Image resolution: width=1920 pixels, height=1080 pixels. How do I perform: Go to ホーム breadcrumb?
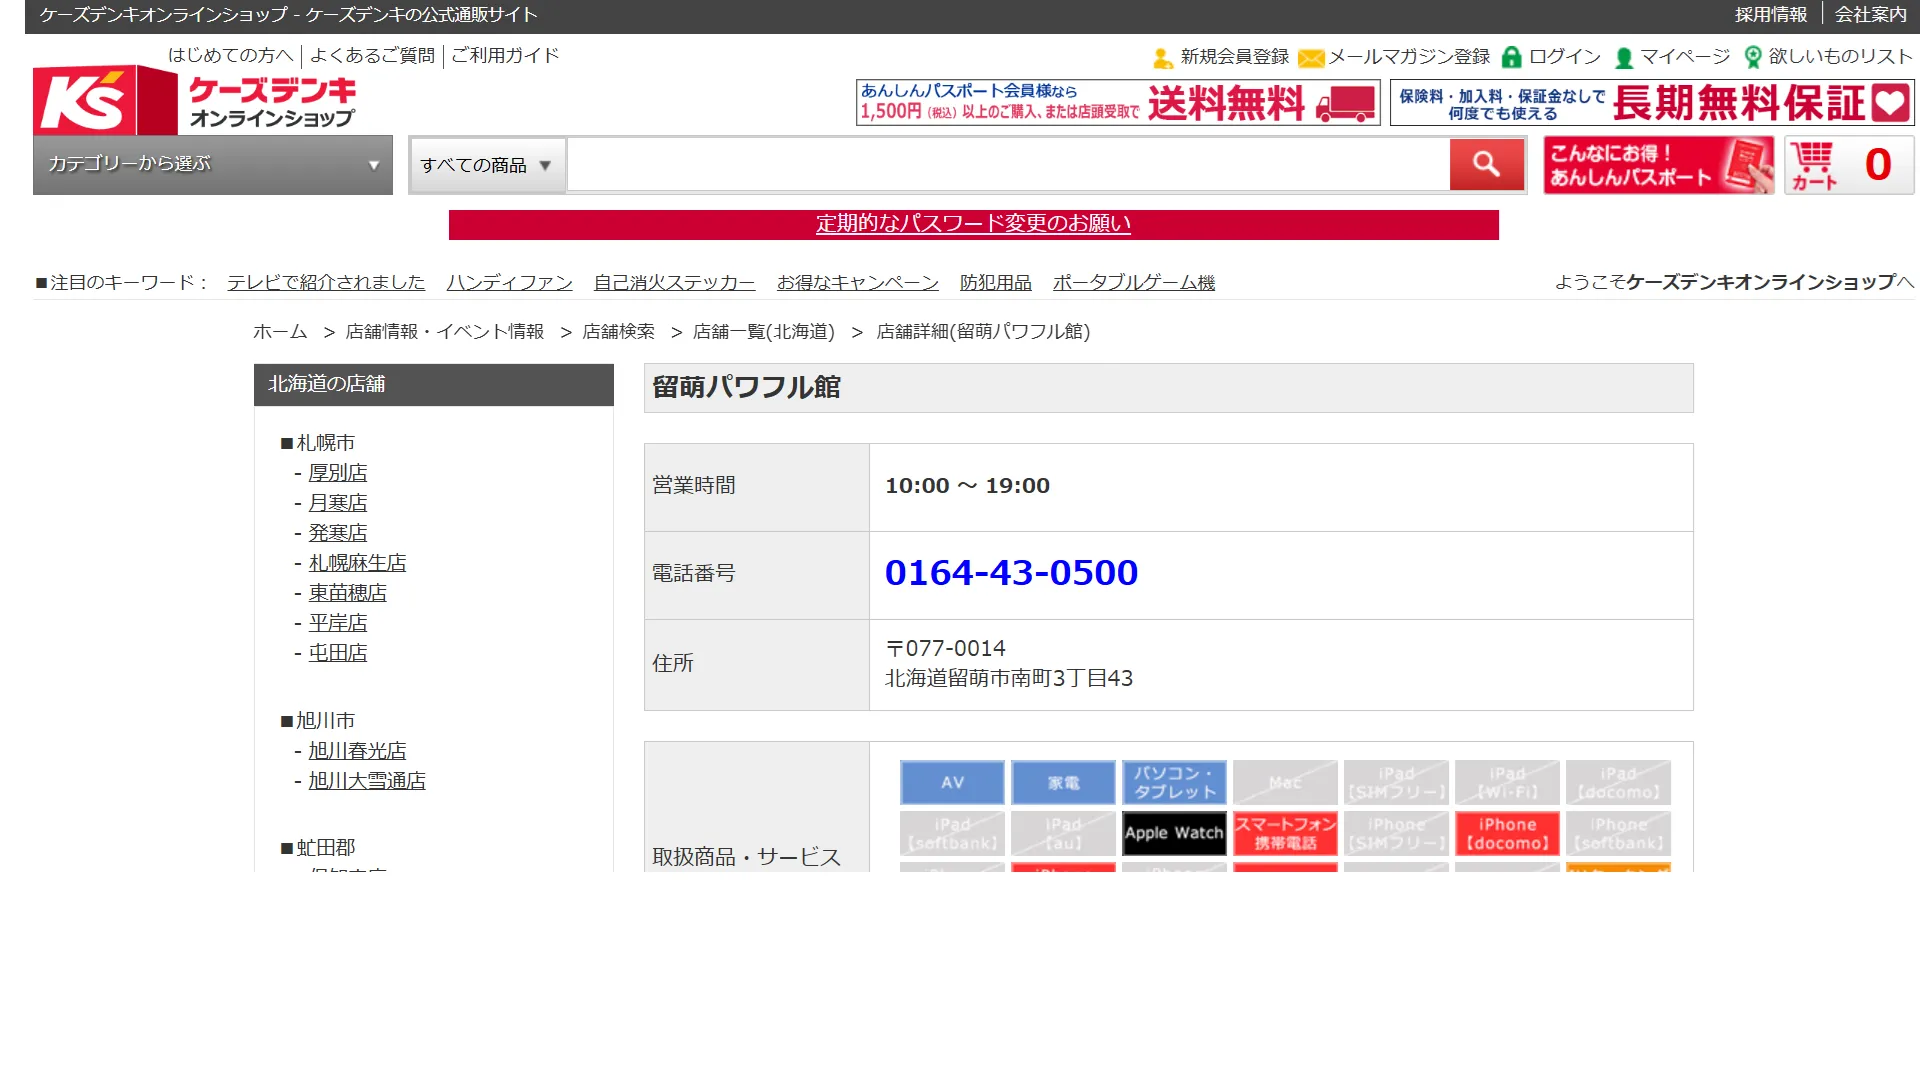tap(280, 332)
